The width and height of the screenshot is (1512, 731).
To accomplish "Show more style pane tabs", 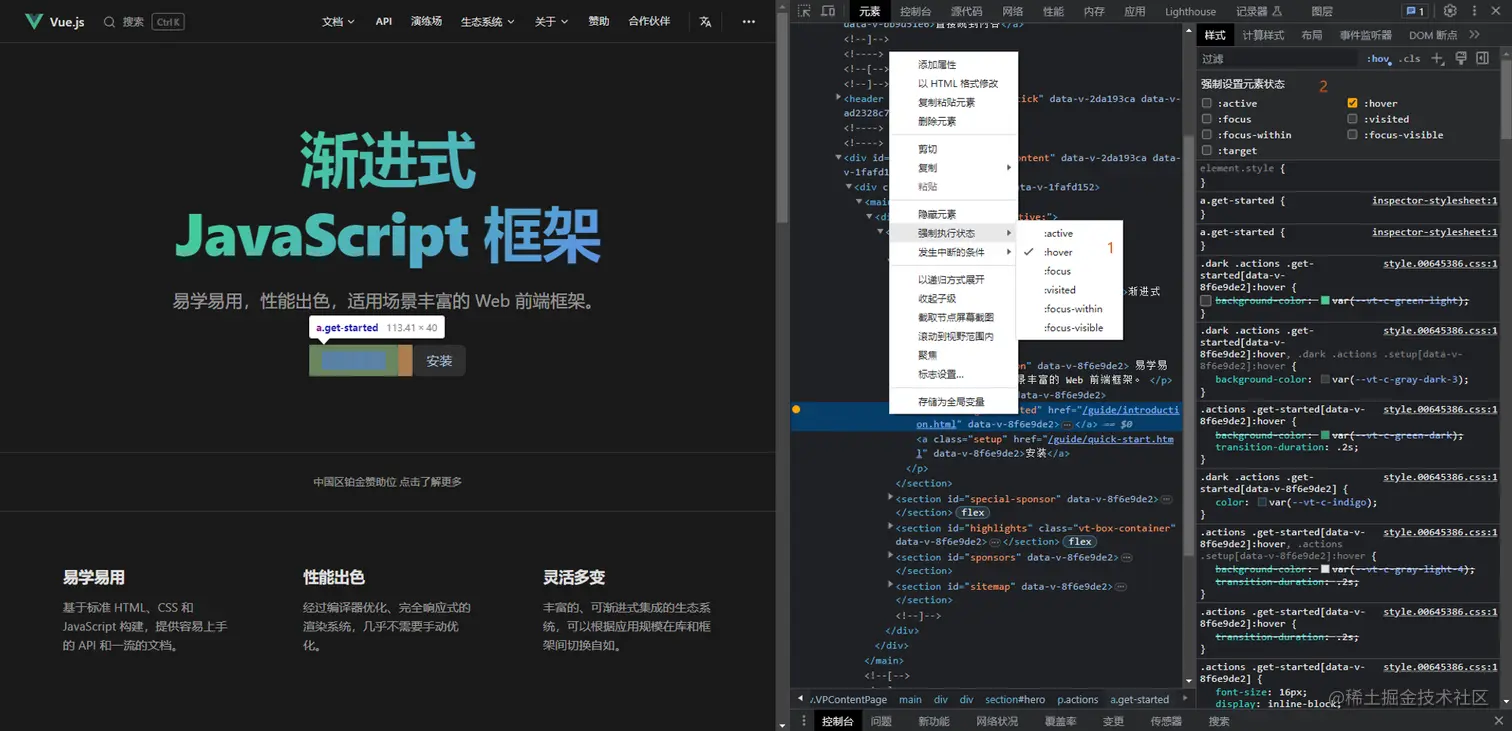I will tap(1474, 35).
